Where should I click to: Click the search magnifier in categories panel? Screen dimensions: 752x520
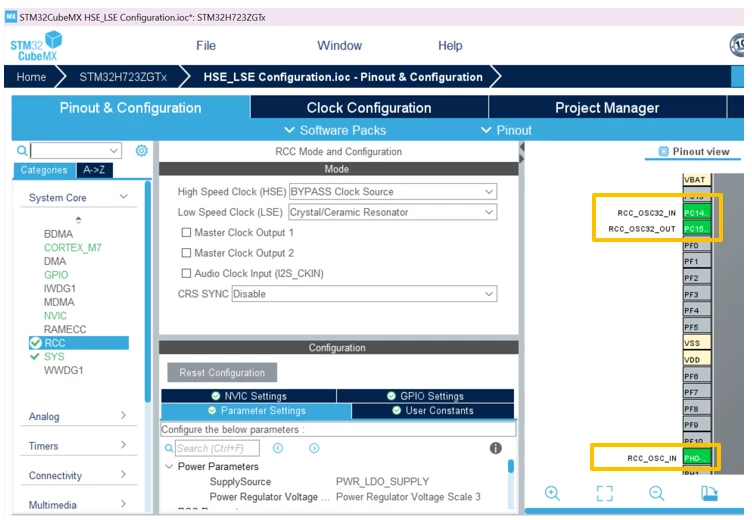[22, 151]
